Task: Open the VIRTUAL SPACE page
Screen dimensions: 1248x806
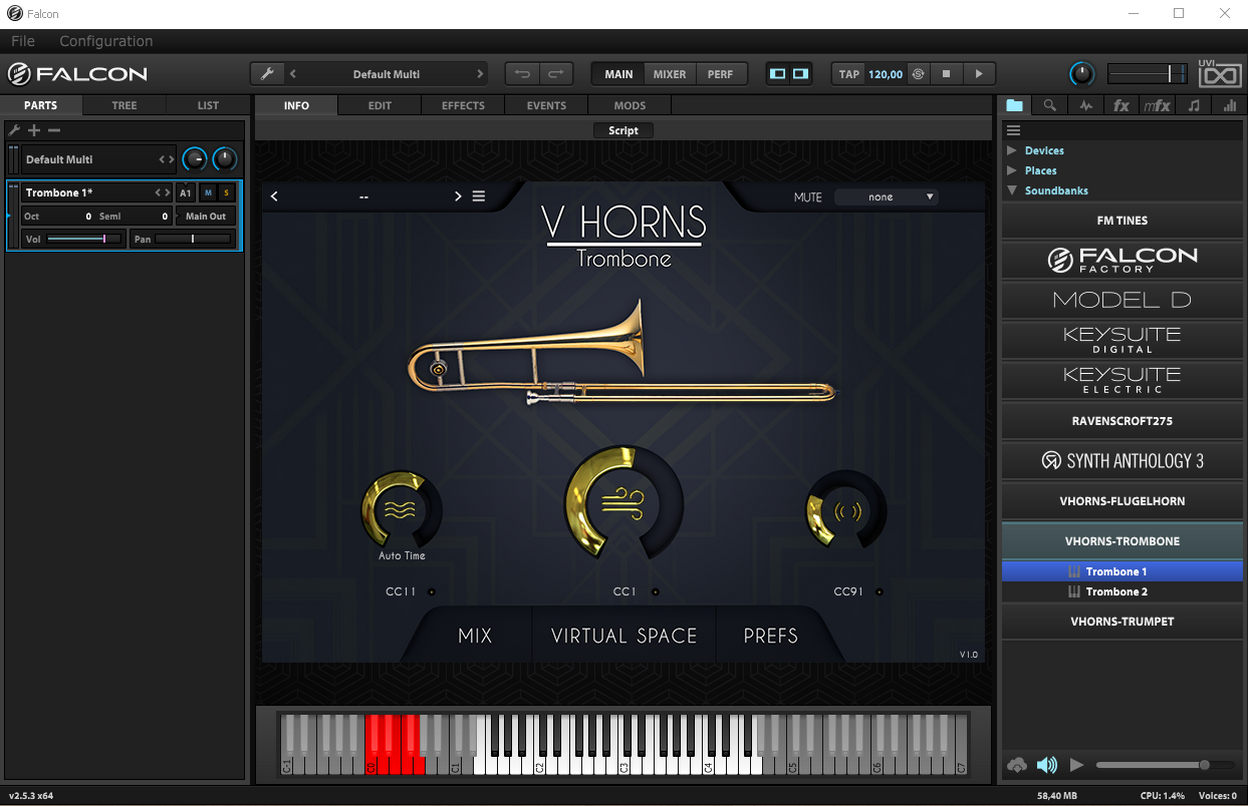Action: click(624, 635)
